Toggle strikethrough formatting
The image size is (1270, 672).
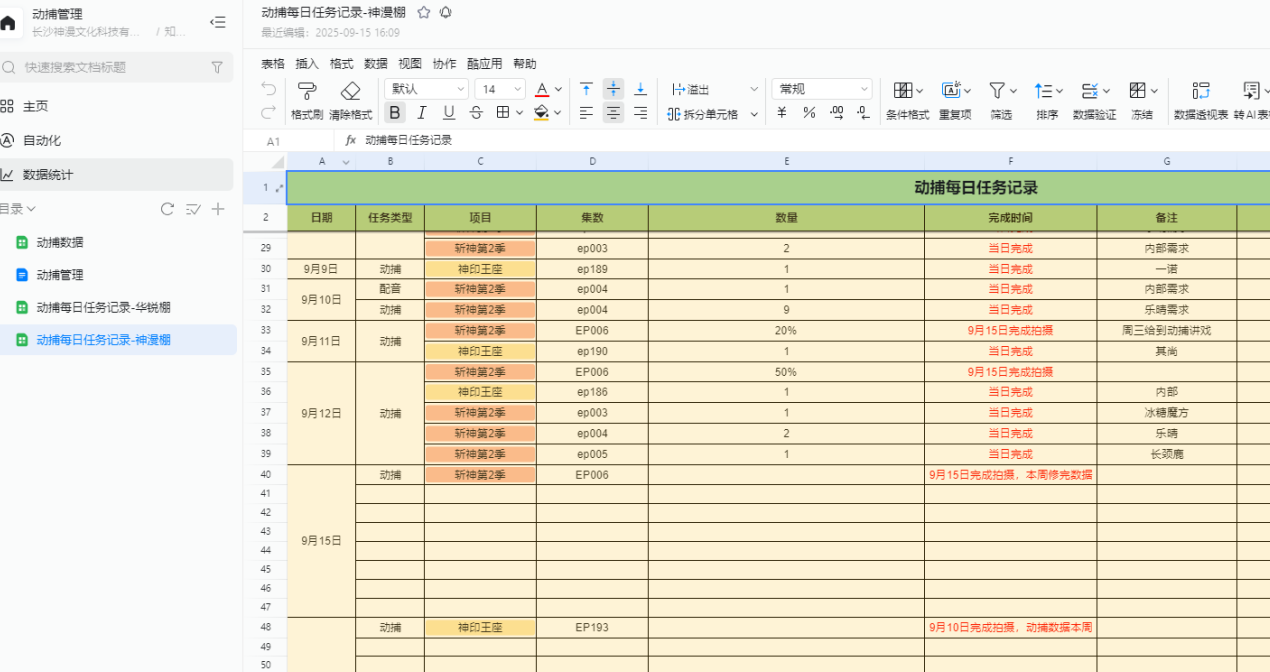click(x=476, y=113)
